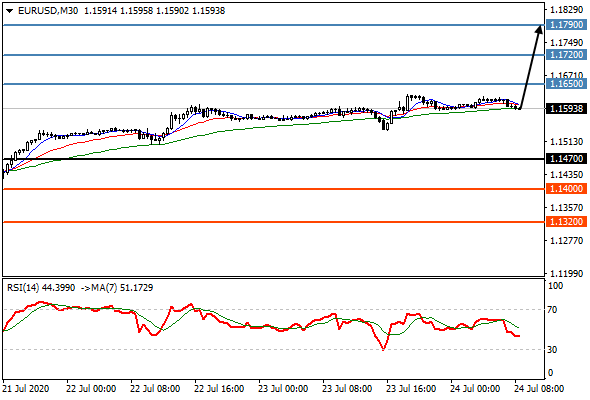The image size is (590, 400).
Task: Click the RSI low point near 30
Action: (383, 348)
